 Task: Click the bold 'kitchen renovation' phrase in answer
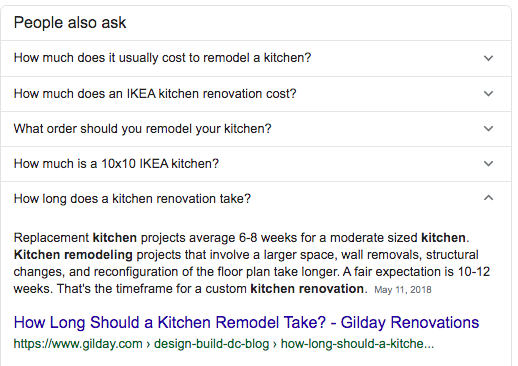(x=307, y=289)
